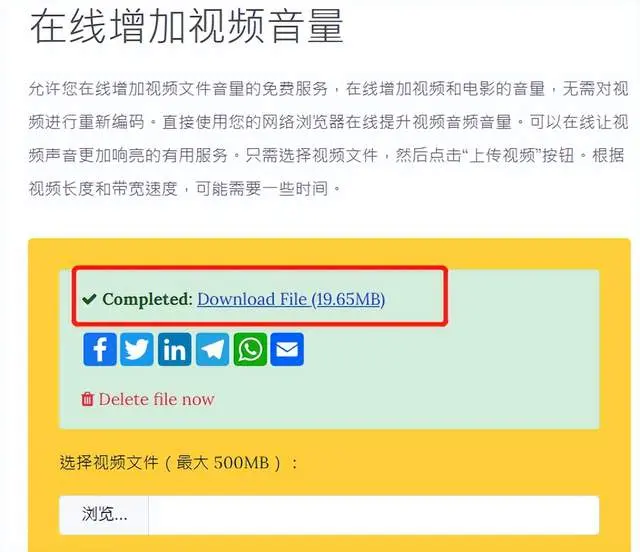Image resolution: width=640 pixels, height=552 pixels.
Task: Click the empty file path field
Action: (374, 515)
